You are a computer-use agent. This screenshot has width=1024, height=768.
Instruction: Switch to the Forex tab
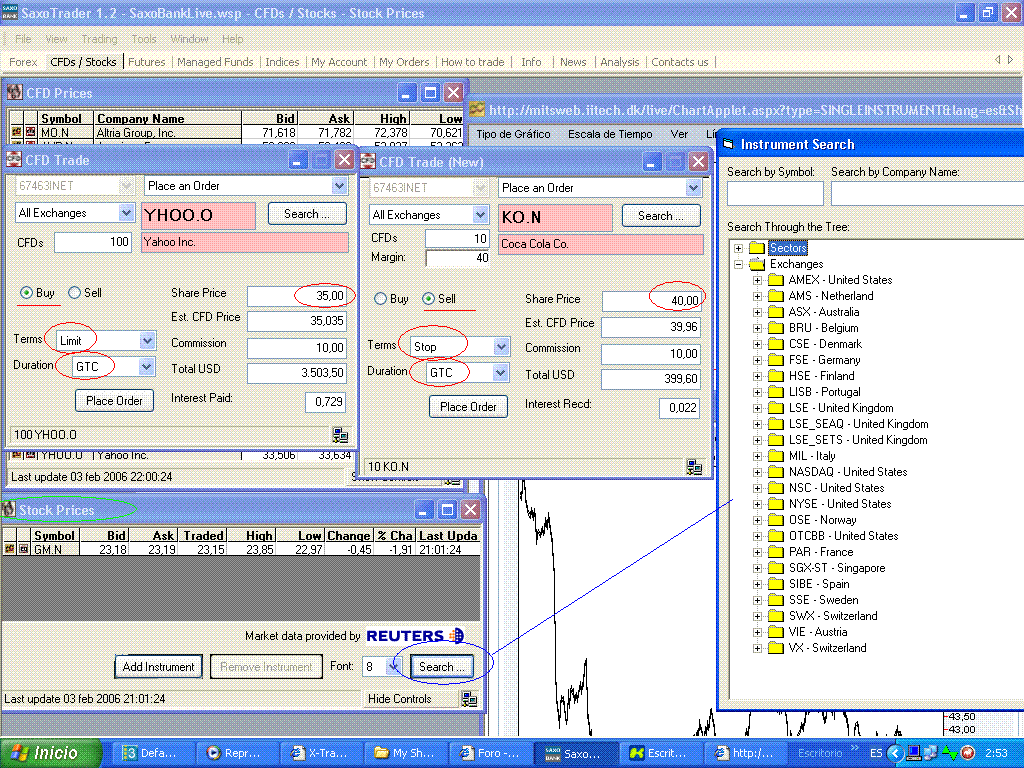pos(23,62)
